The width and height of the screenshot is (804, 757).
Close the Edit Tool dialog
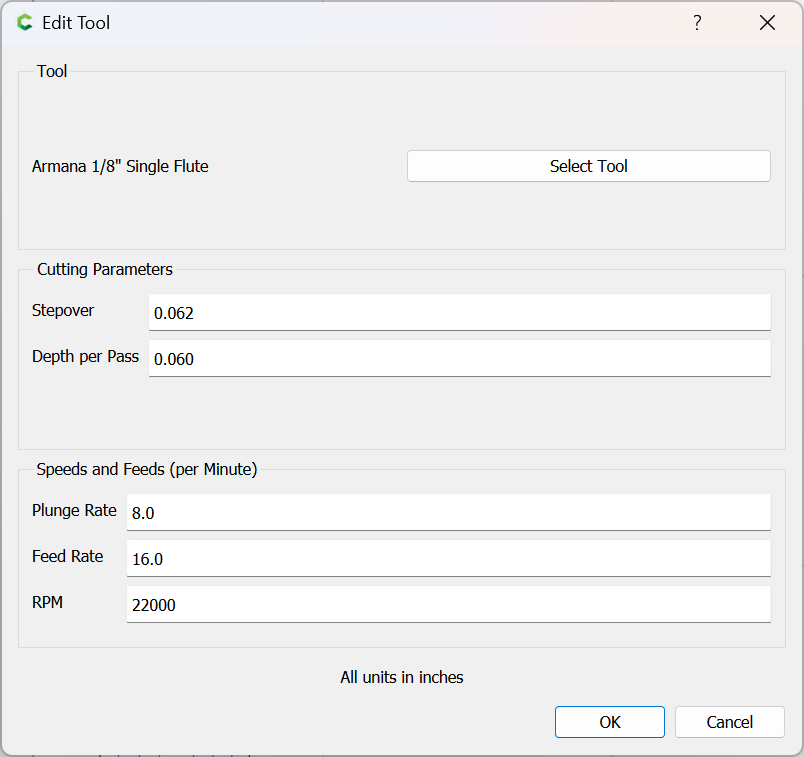pyautogui.click(x=767, y=23)
